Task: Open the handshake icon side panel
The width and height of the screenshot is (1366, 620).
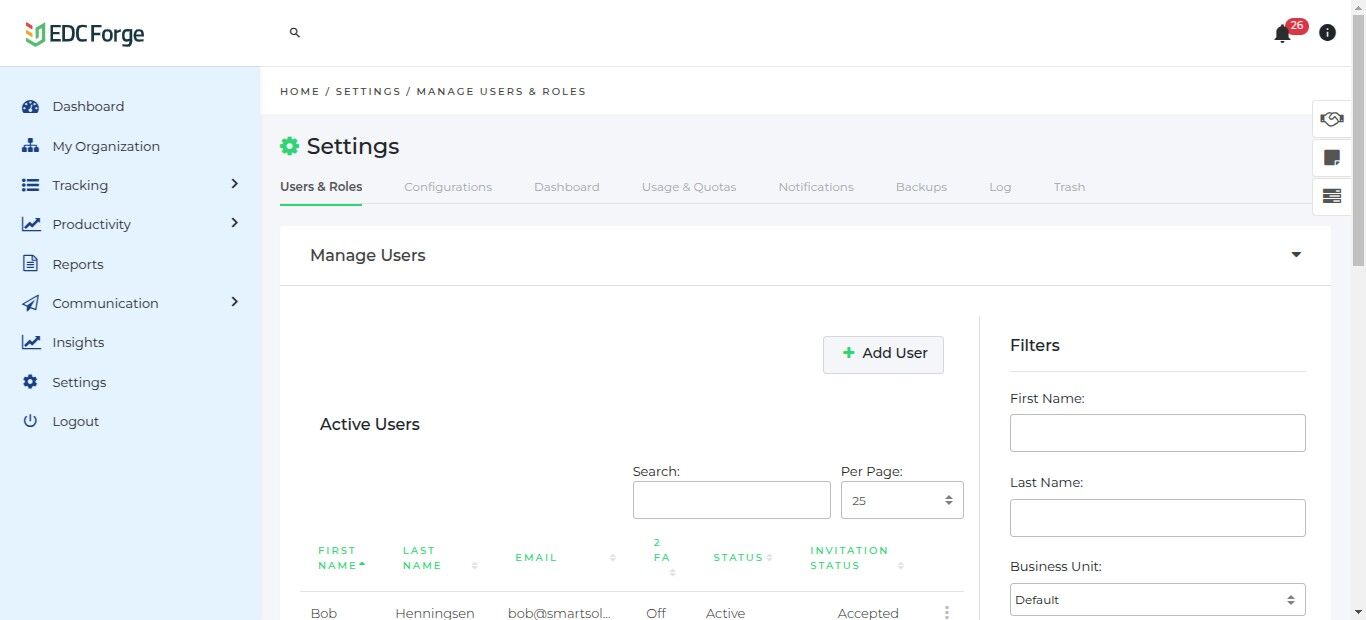Action: coord(1331,119)
